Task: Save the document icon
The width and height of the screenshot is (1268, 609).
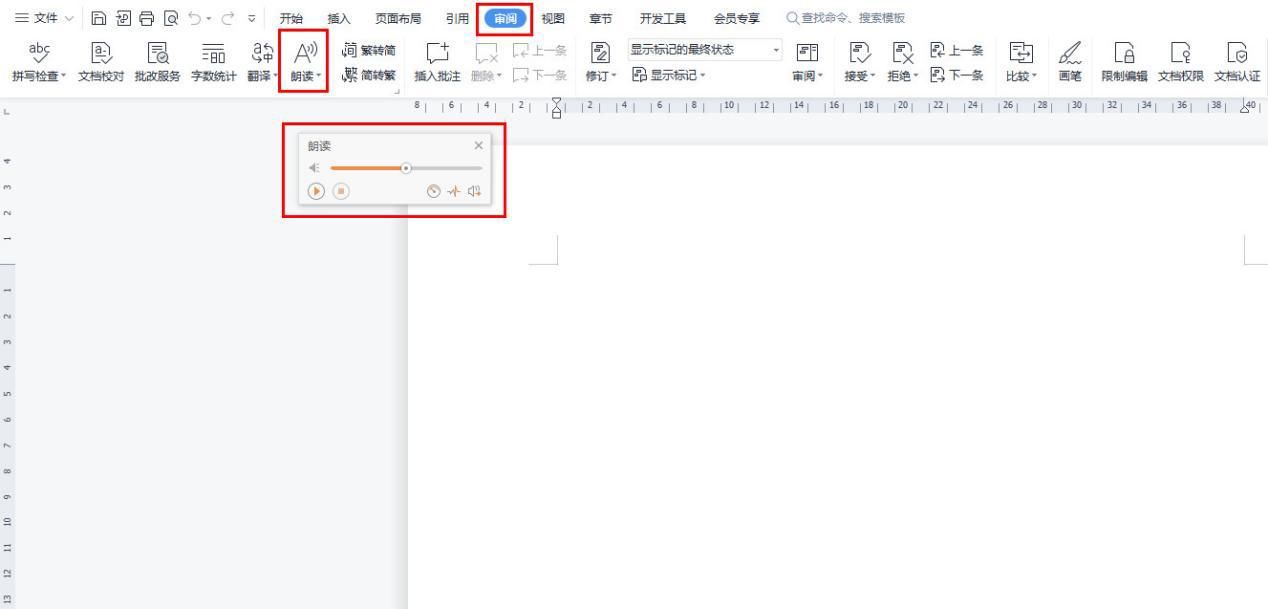Action: pos(98,18)
